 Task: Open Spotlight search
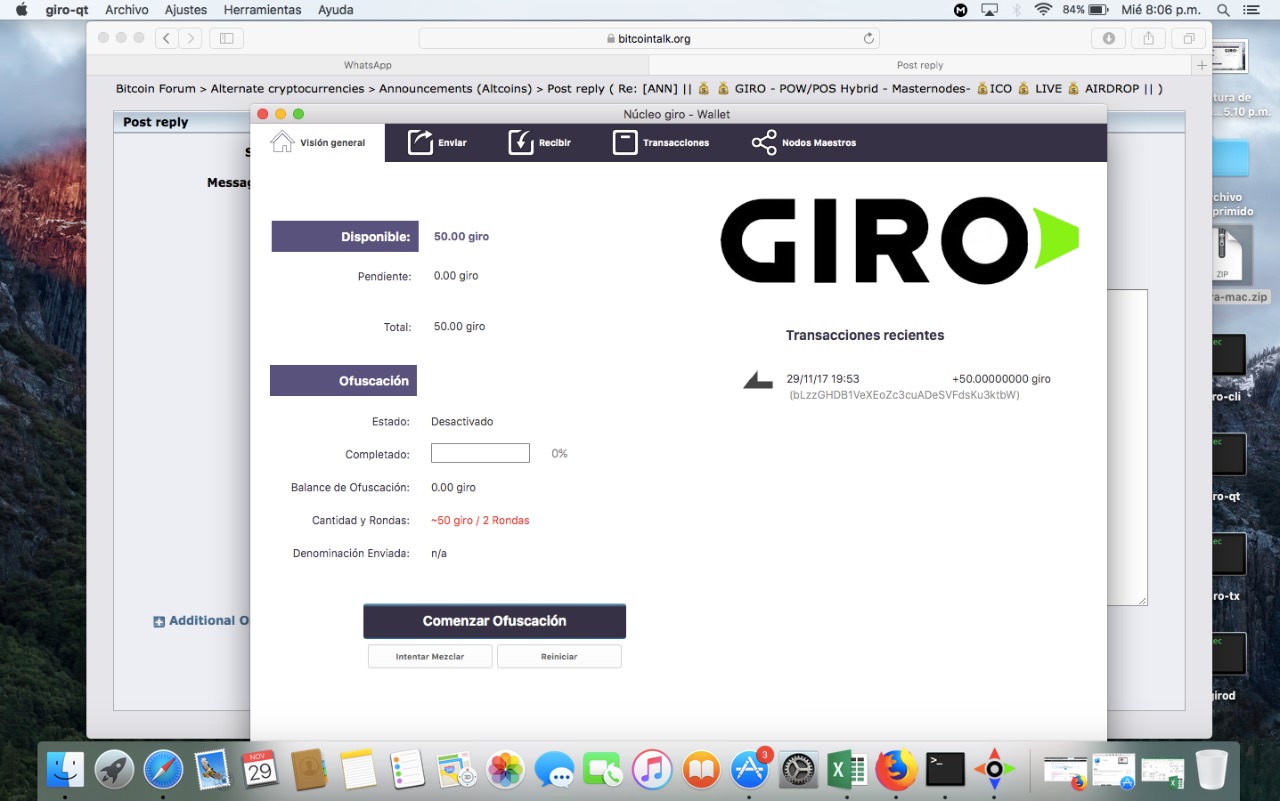1223,10
